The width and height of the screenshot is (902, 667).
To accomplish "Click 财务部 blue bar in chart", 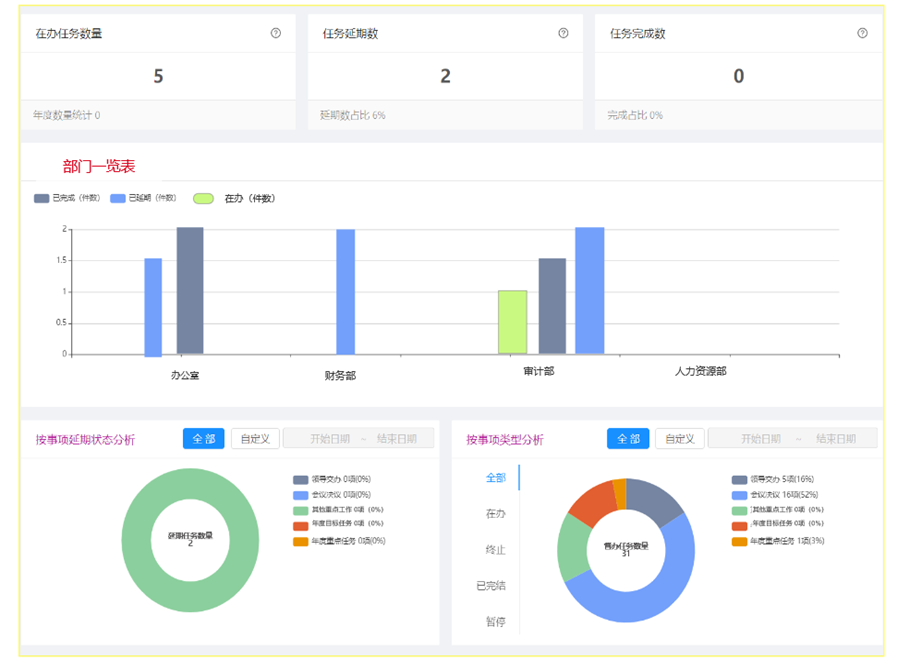I will pyautogui.click(x=345, y=291).
